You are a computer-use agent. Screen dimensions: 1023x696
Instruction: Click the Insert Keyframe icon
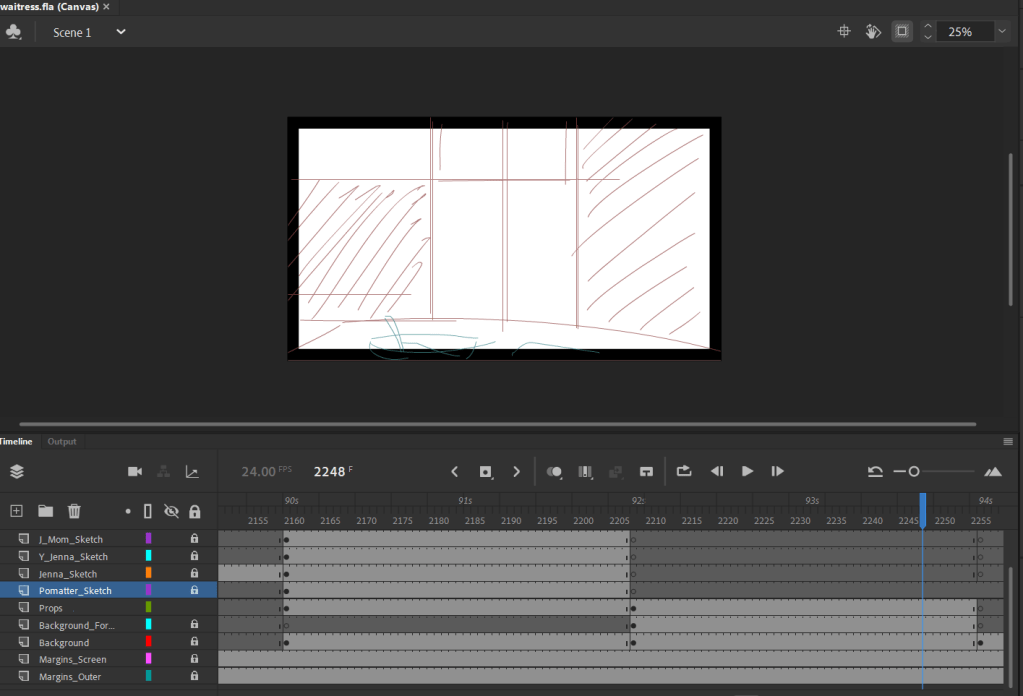[485, 472]
